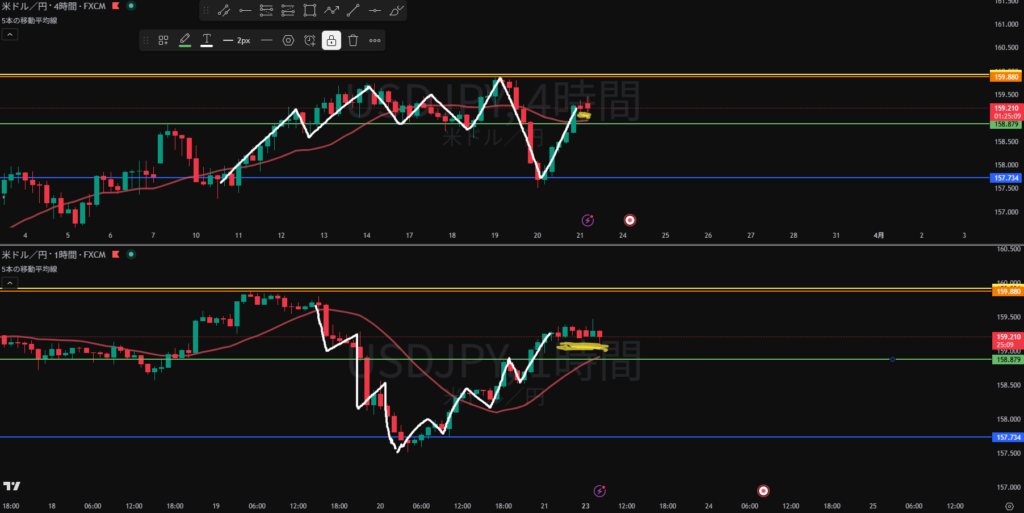Open drawing settings hexagon icon

[x=288, y=40]
